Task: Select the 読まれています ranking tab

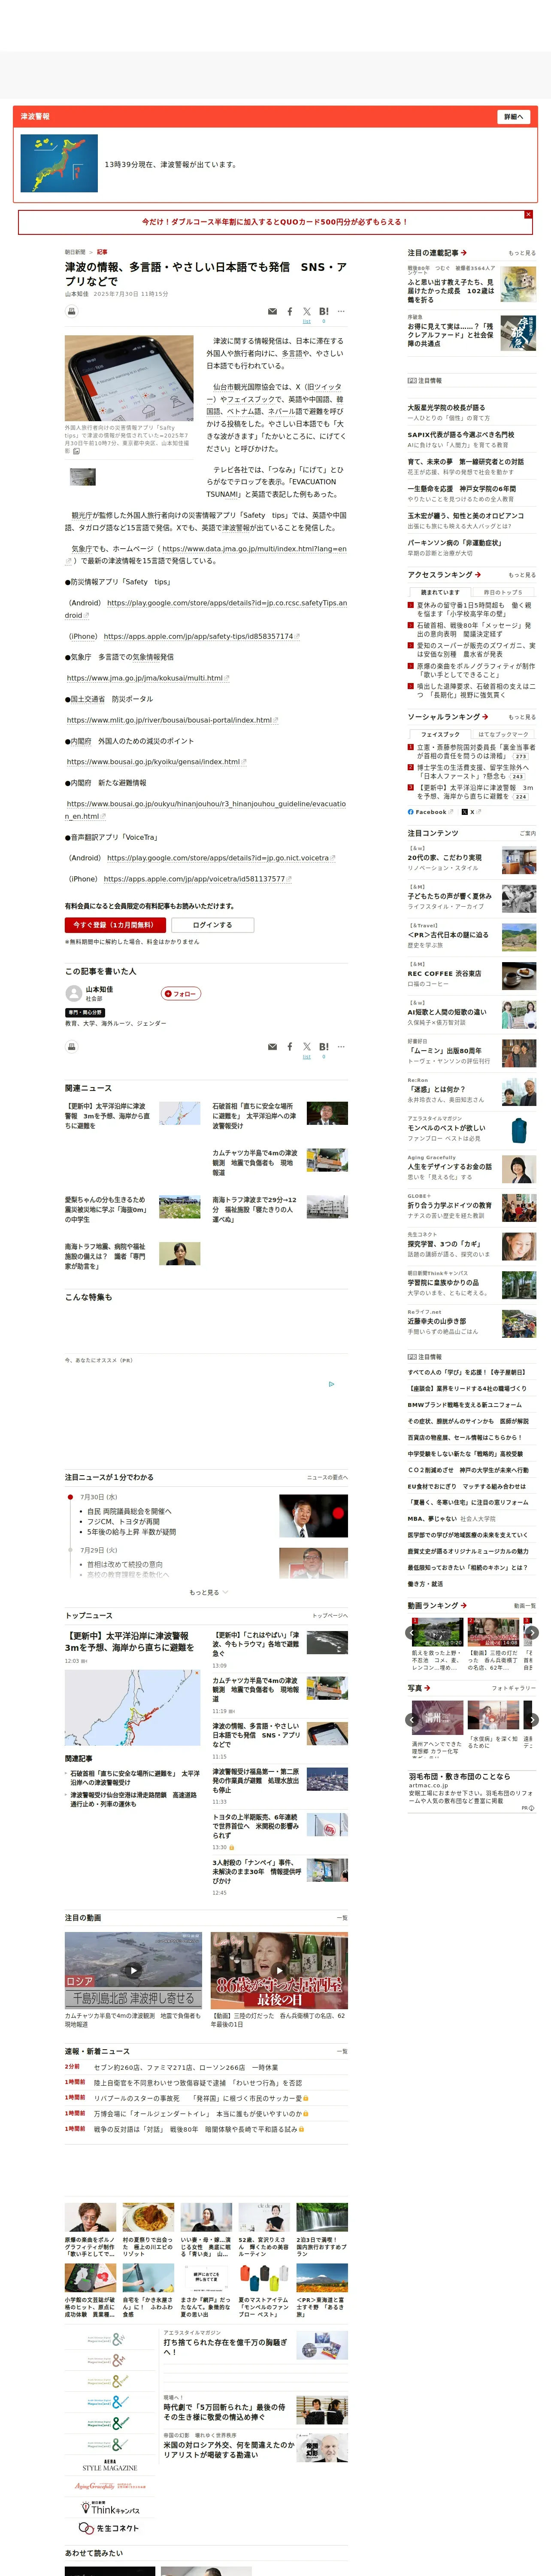Action: (x=440, y=592)
